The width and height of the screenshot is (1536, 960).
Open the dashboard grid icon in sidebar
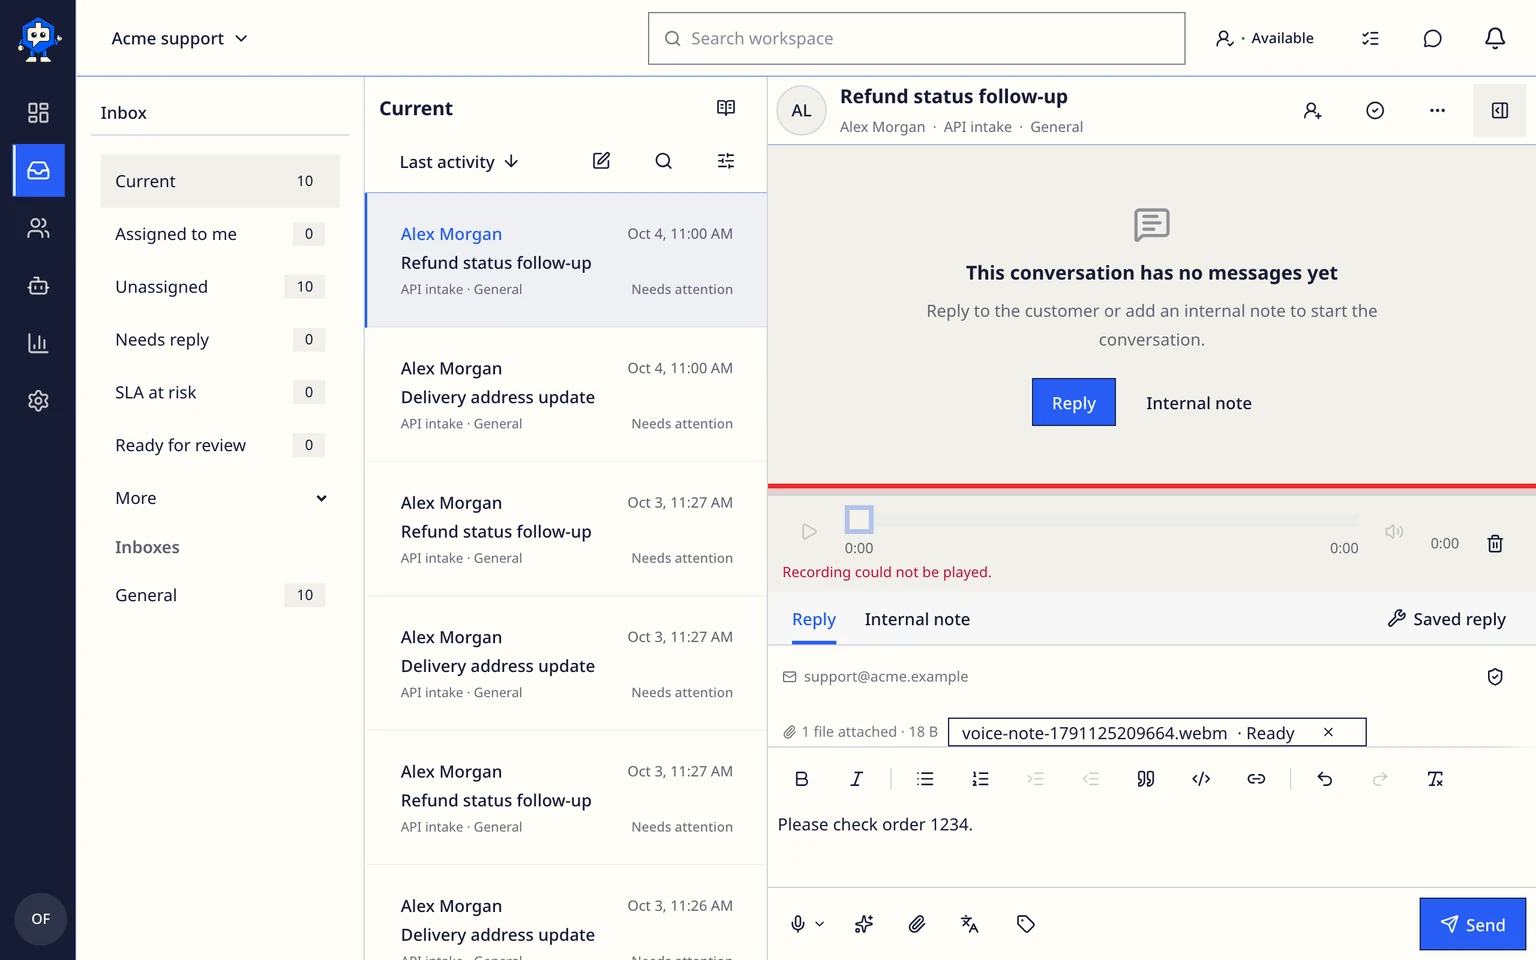tap(38, 113)
